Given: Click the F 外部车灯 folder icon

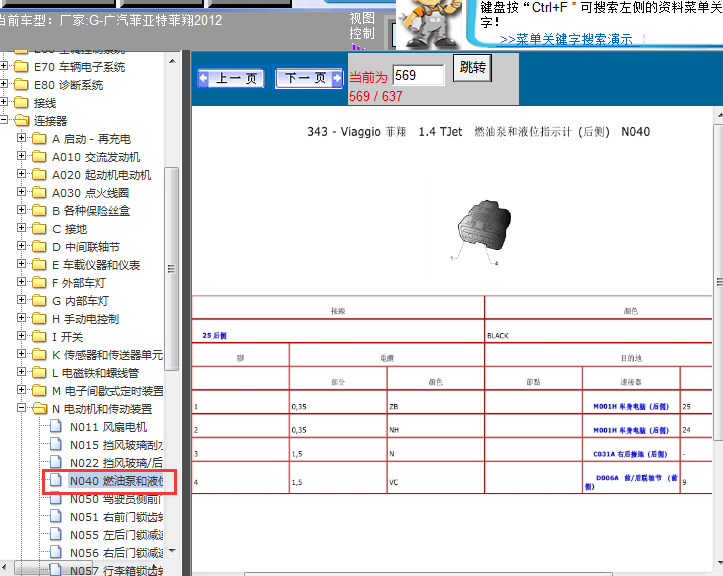Looking at the screenshot, I should tap(39, 282).
